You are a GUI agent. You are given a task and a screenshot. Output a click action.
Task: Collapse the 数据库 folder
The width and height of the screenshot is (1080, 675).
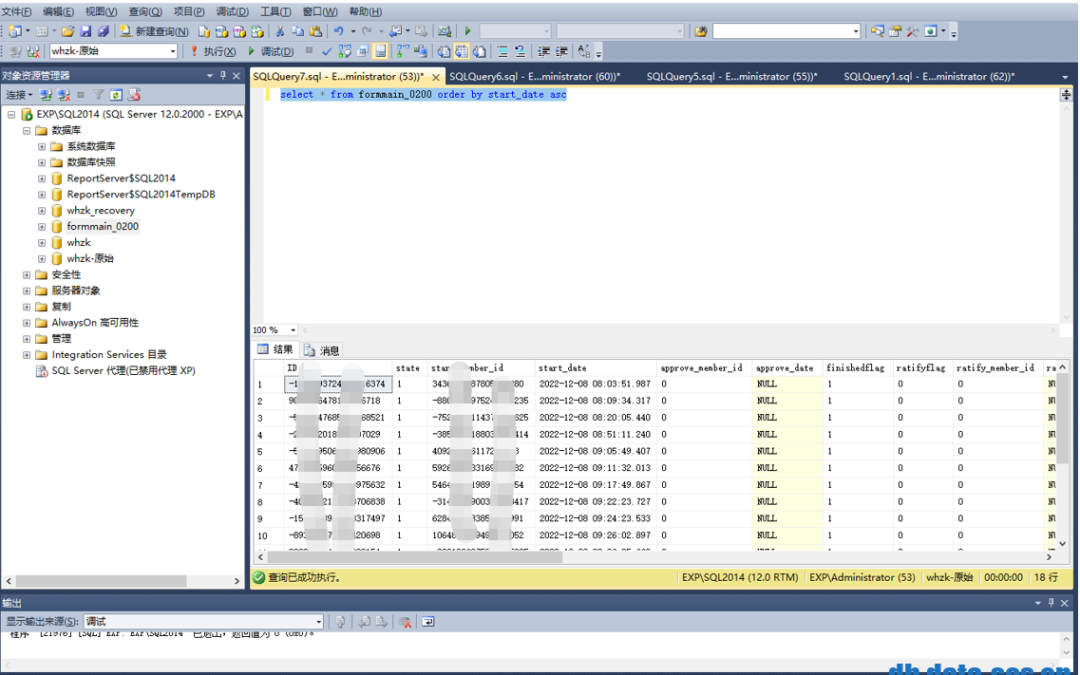click(27, 130)
